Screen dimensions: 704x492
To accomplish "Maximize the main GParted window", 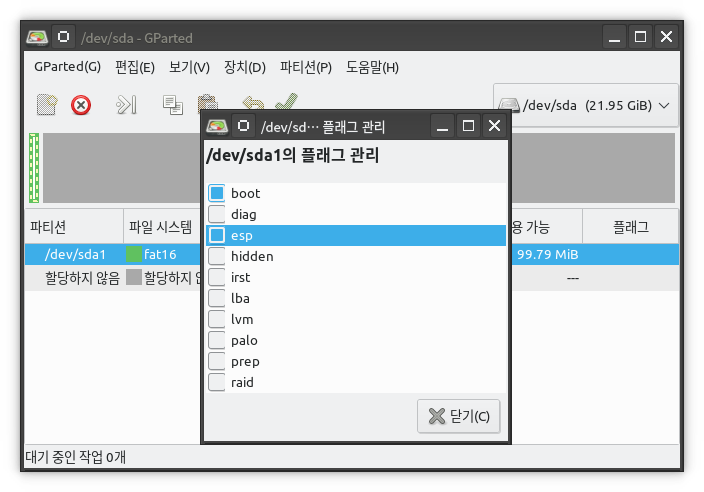I will [640, 37].
